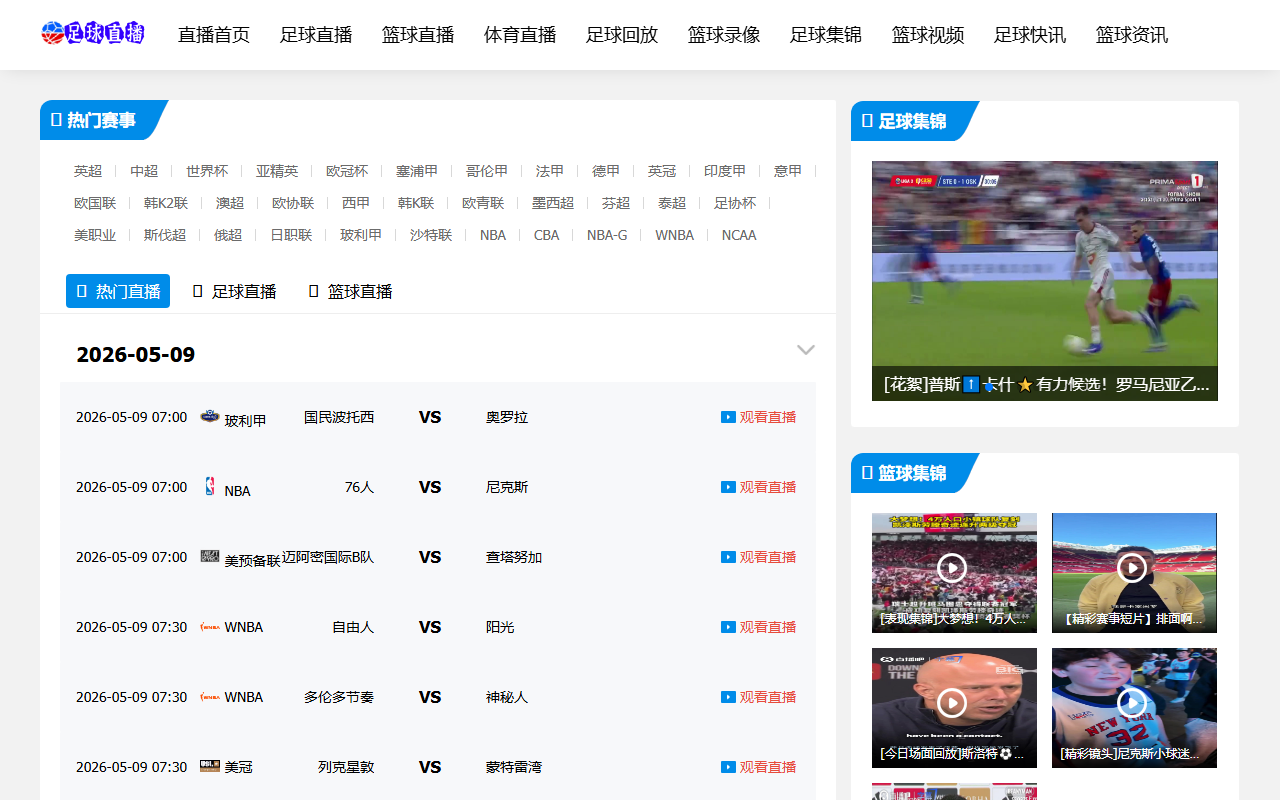This screenshot has height=800, width=1280.
Task: Select the 意甲 league link
Action: point(788,171)
